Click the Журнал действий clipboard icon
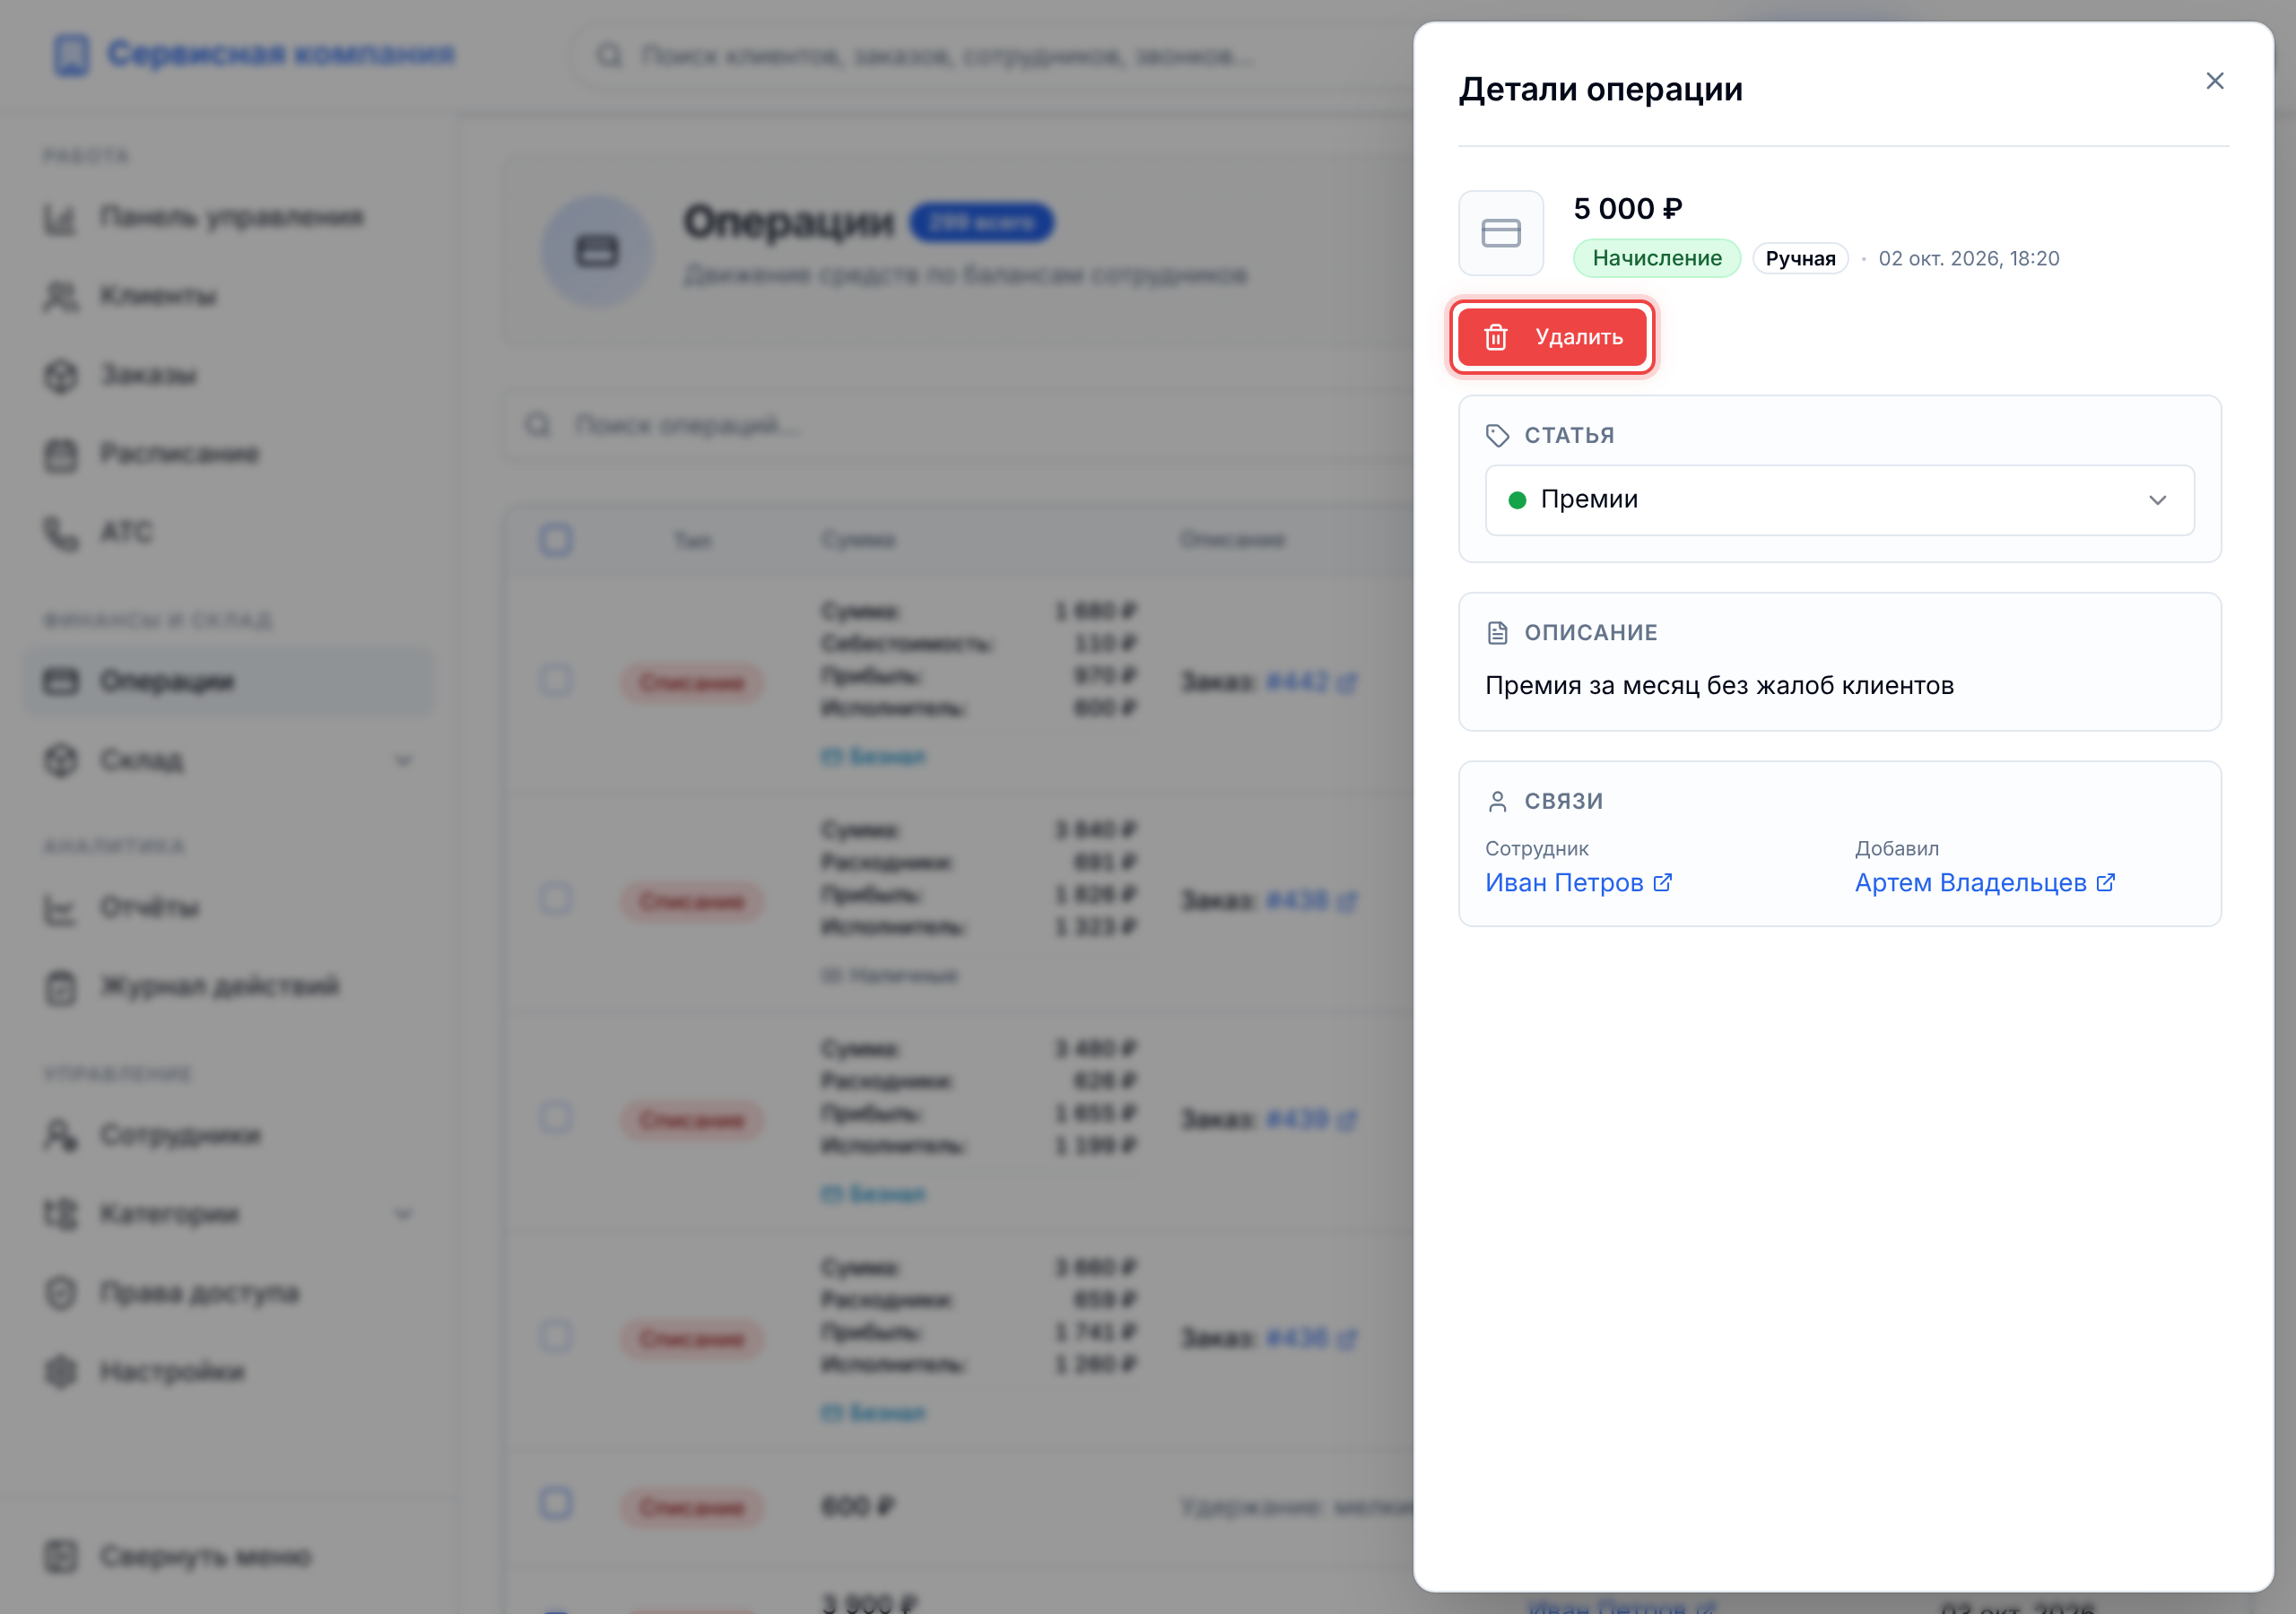2296x1614 pixels. (x=61, y=987)
